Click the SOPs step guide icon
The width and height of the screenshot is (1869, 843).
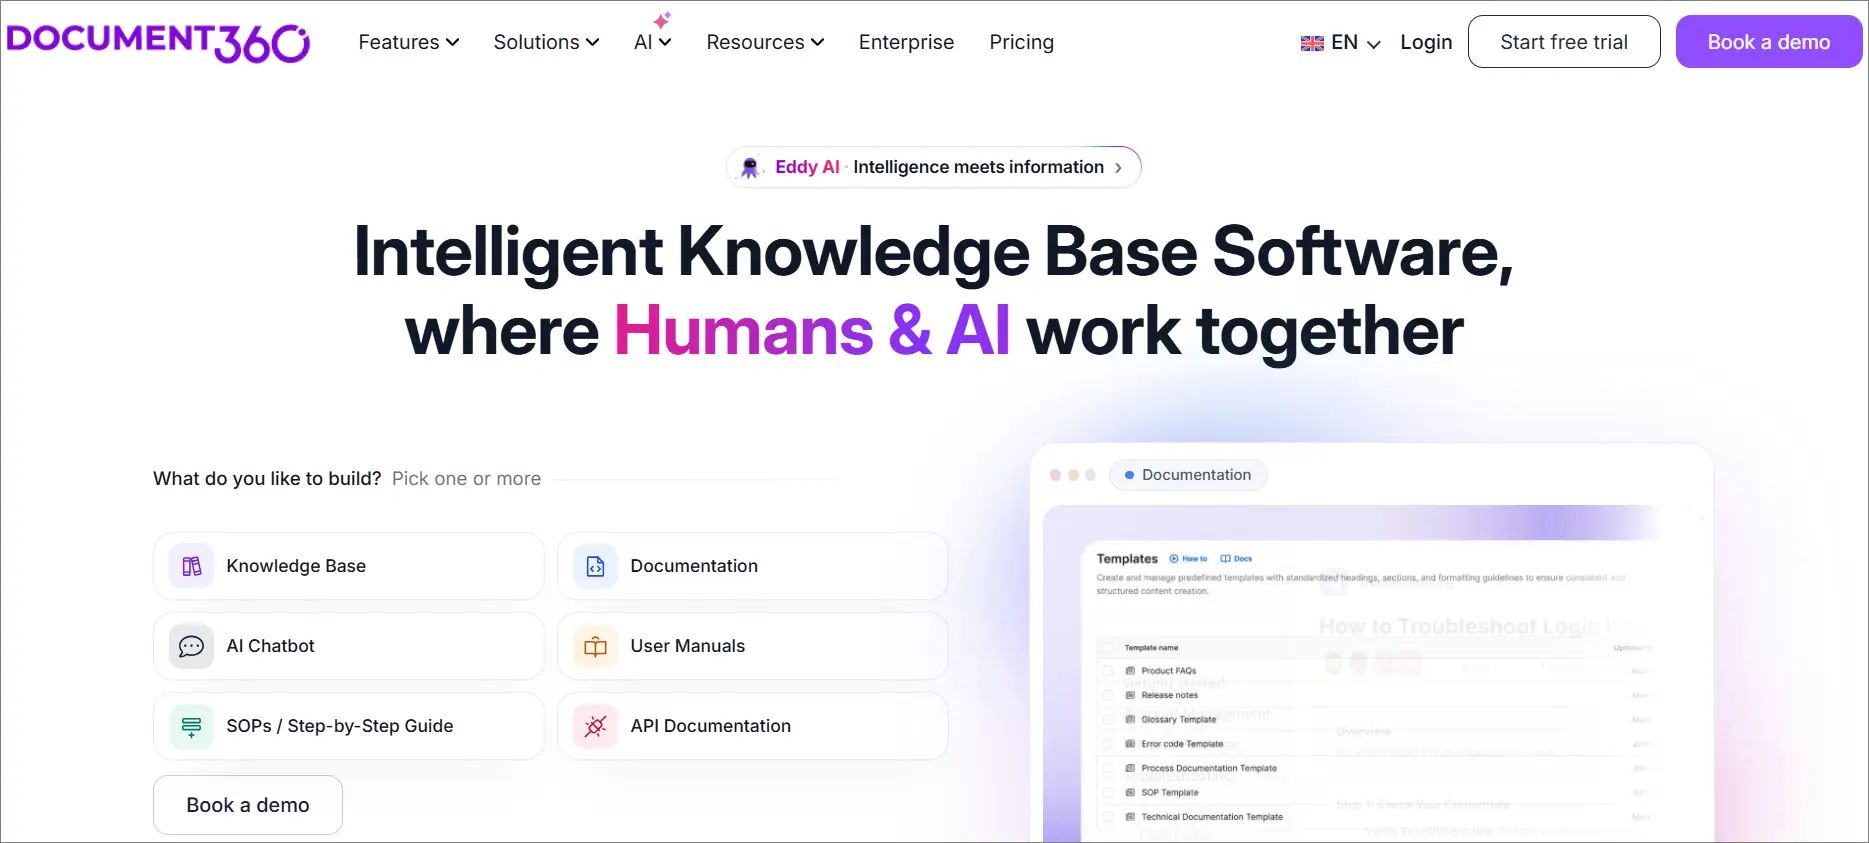[x=192, y=726]
